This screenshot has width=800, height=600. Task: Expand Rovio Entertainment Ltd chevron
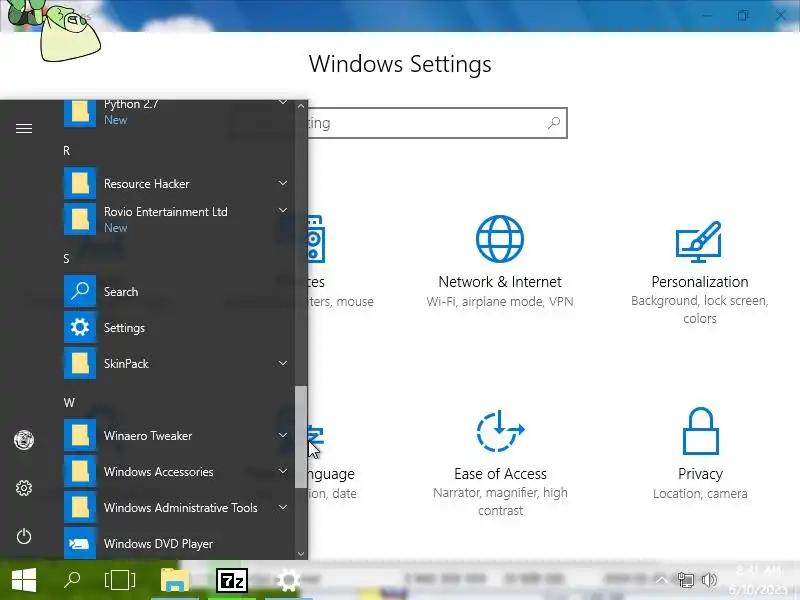click(x=283, y=210)
